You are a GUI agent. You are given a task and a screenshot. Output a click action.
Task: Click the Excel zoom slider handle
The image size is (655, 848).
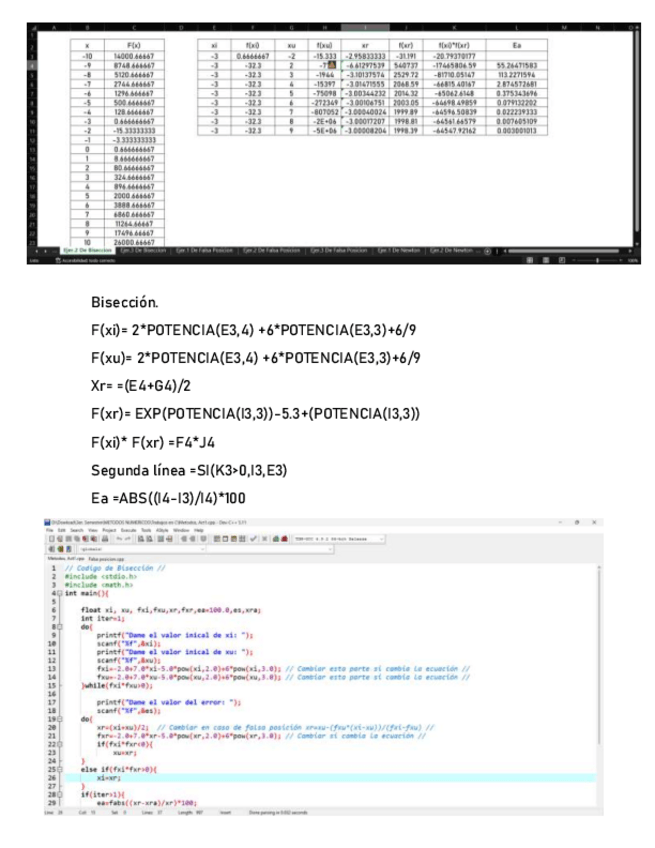(x=597, y=260)
